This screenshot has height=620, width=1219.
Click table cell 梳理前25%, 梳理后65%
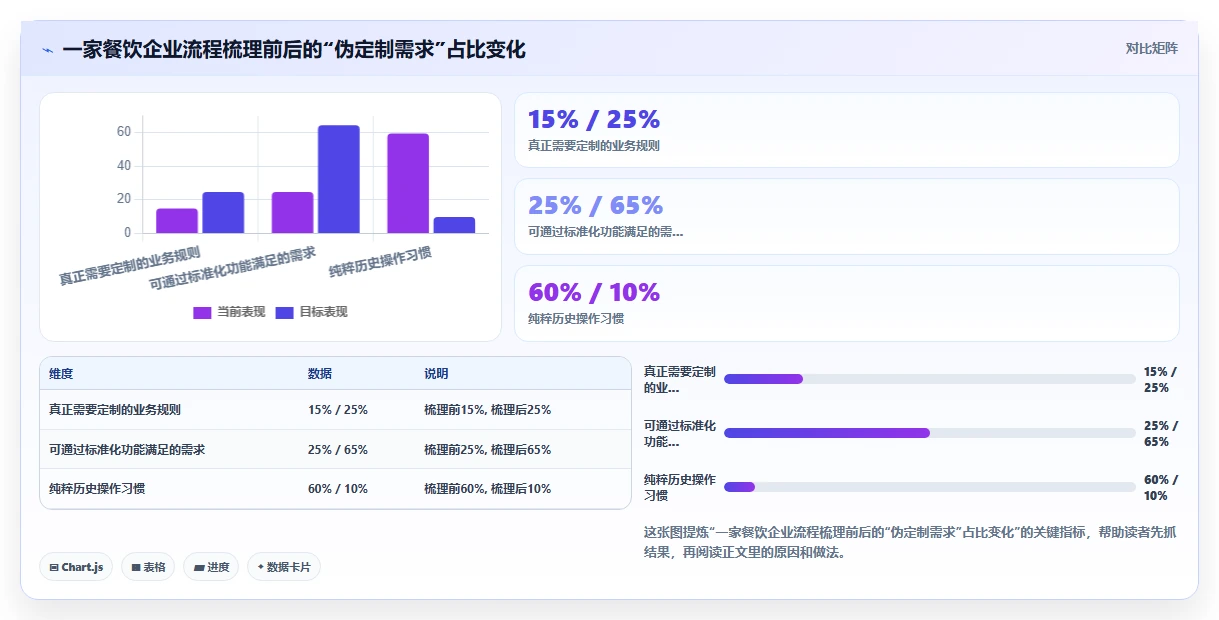[487, 450]
